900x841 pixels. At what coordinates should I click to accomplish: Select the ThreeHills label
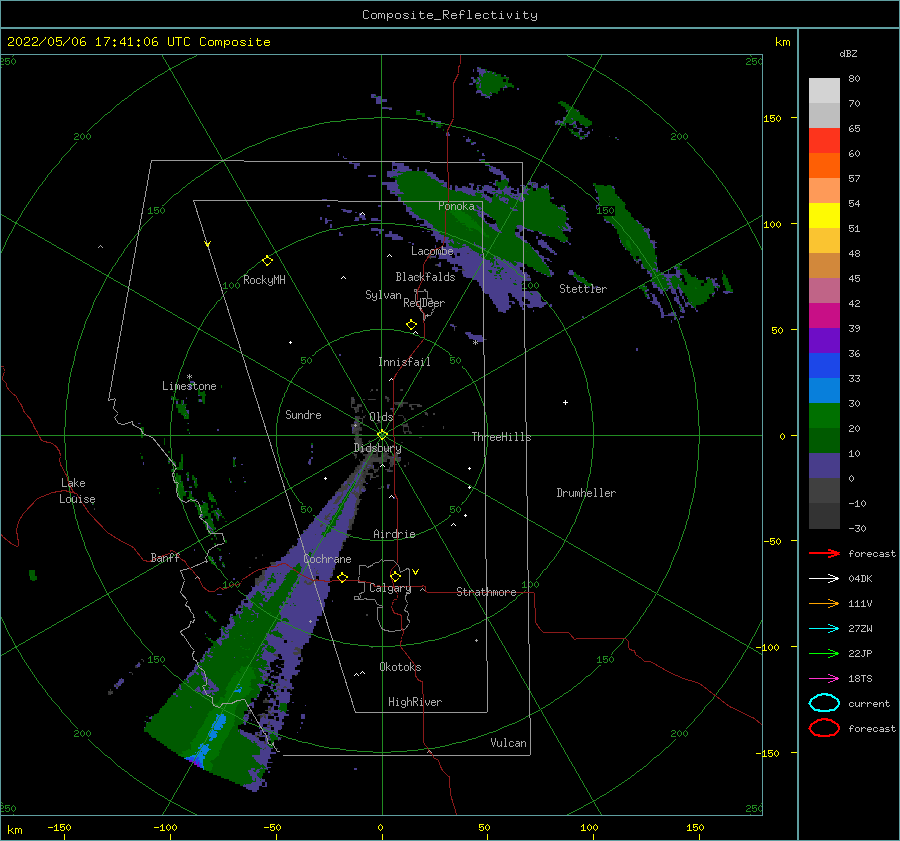click(x=501, y=437)
